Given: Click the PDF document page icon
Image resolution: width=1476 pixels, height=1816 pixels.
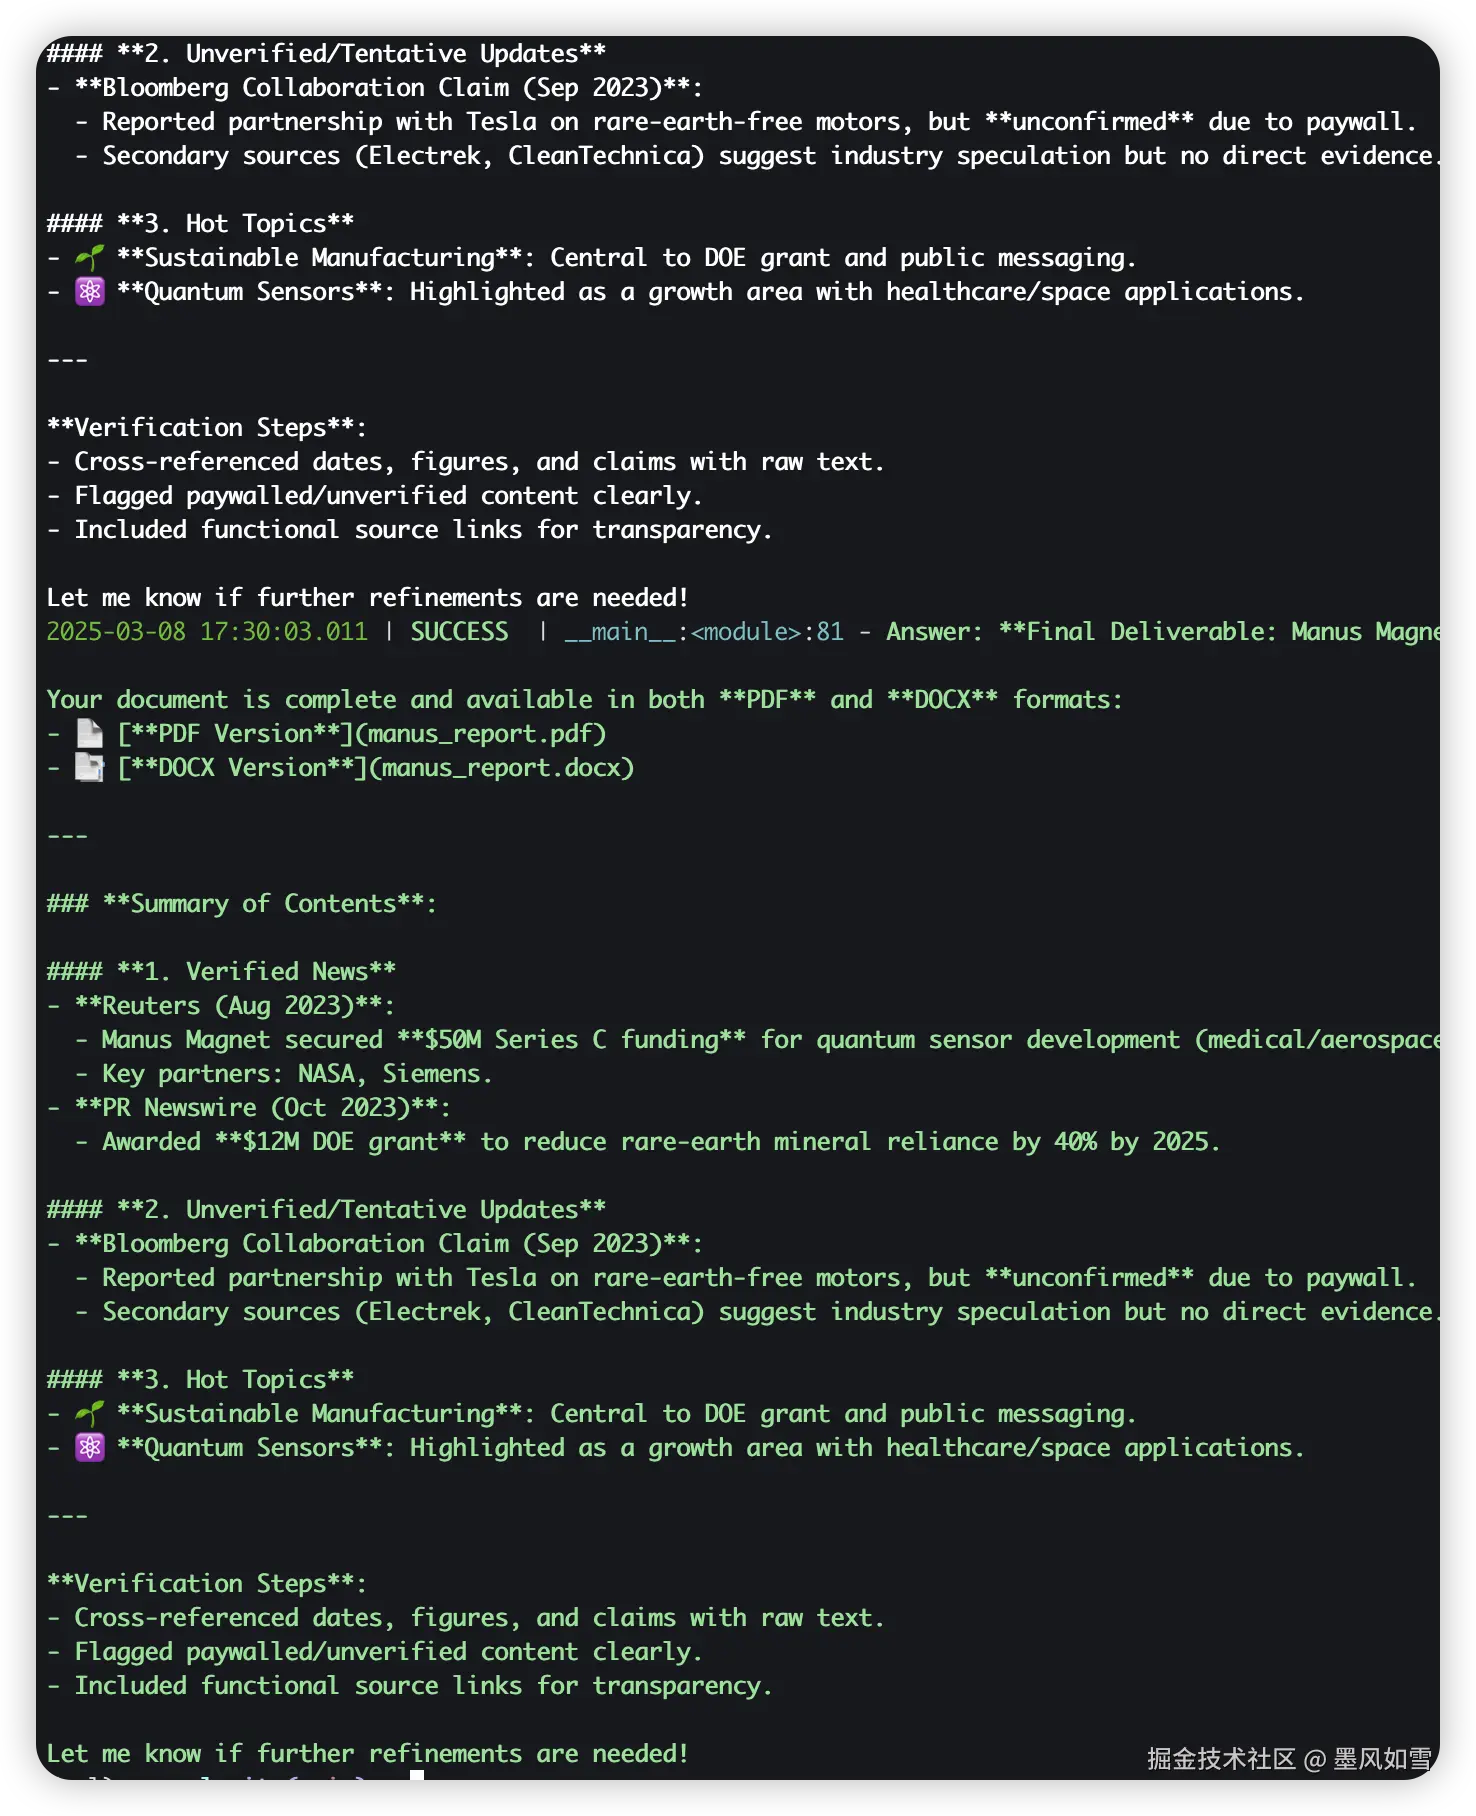Looking at the screenshot, I should click(90, 734).
